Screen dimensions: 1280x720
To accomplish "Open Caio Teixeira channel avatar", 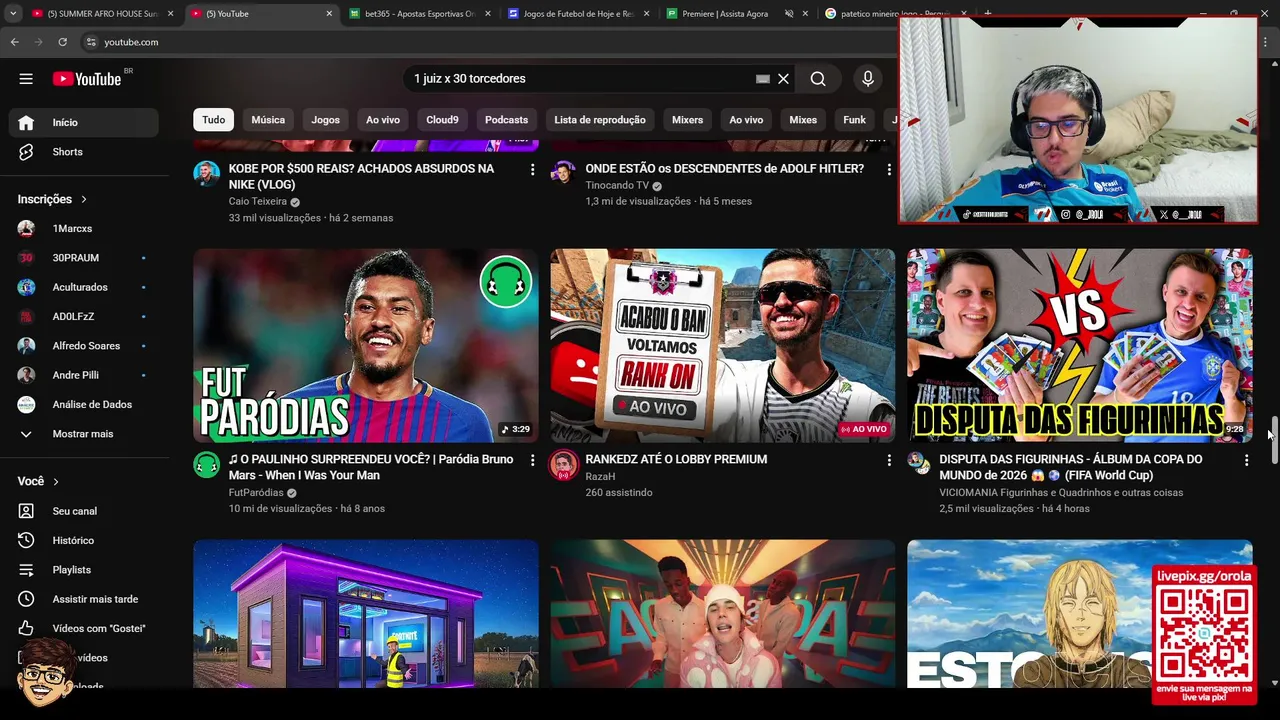I will pos(206,174).
